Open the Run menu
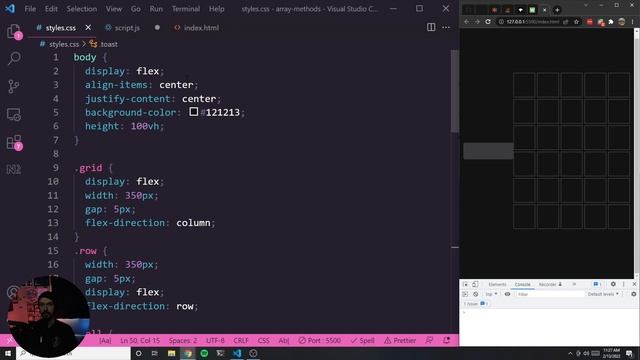This screenshot has width=640, height=360. point(156,9)
